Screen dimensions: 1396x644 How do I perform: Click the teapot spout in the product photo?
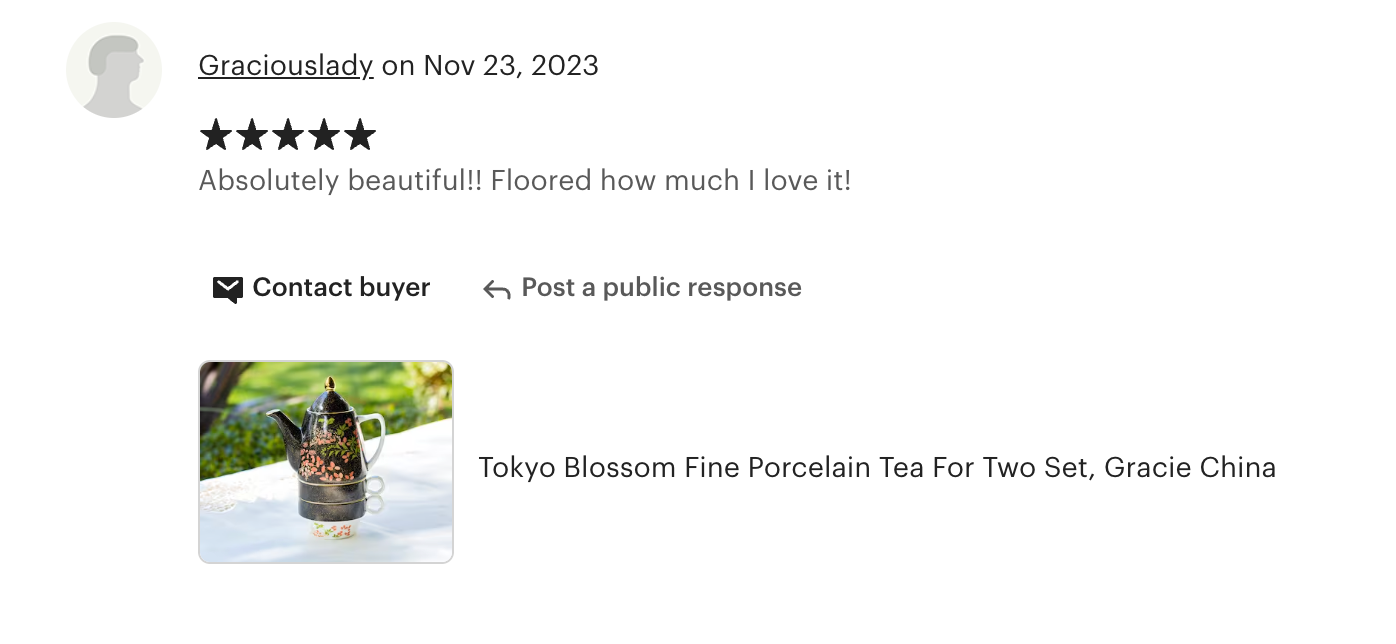point(281,426)
